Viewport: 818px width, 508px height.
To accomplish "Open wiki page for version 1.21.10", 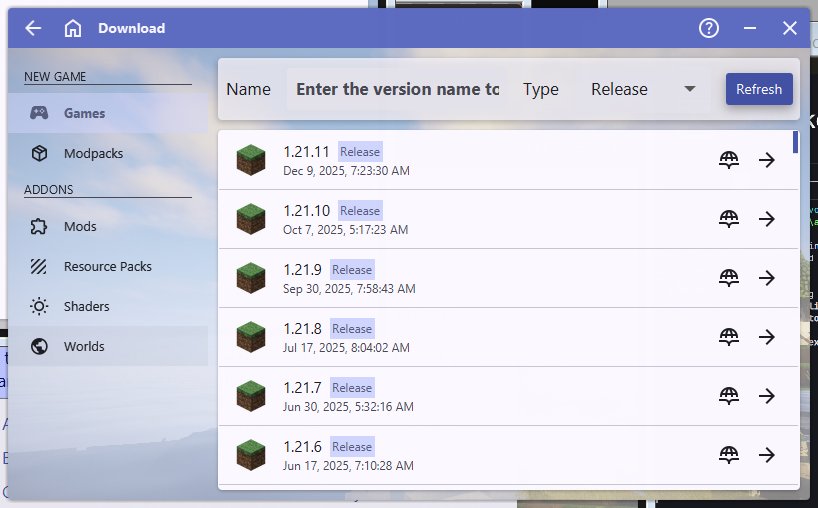I will pyautogui.click(x=729, y=219).
